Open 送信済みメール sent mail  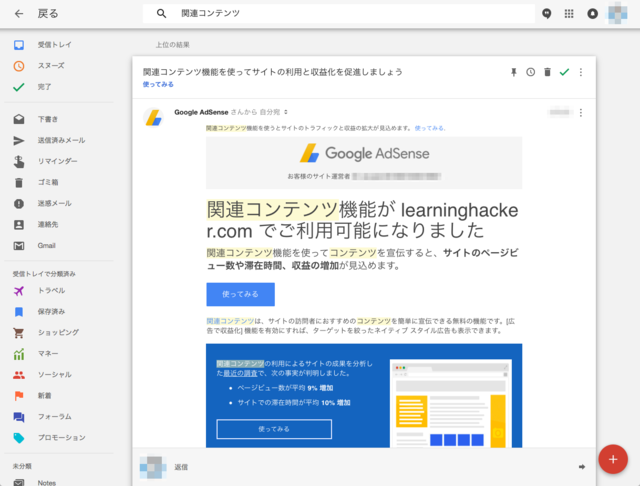point(61,140)
